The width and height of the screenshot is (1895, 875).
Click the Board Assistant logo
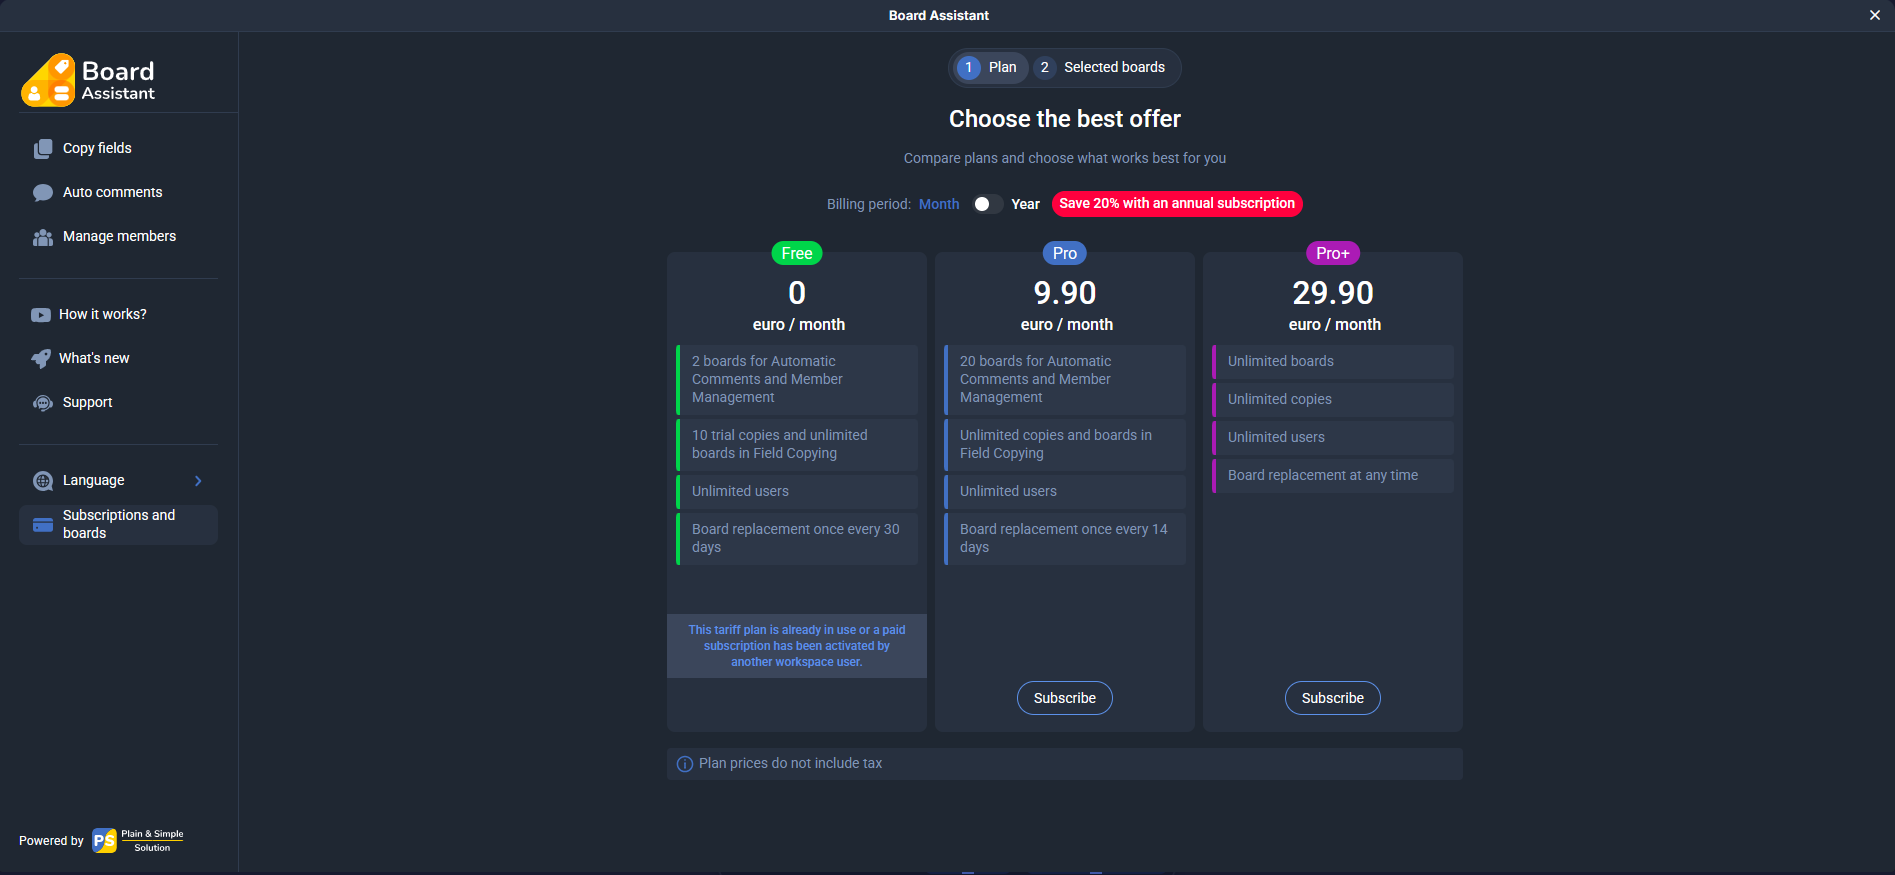click(88, 80)
